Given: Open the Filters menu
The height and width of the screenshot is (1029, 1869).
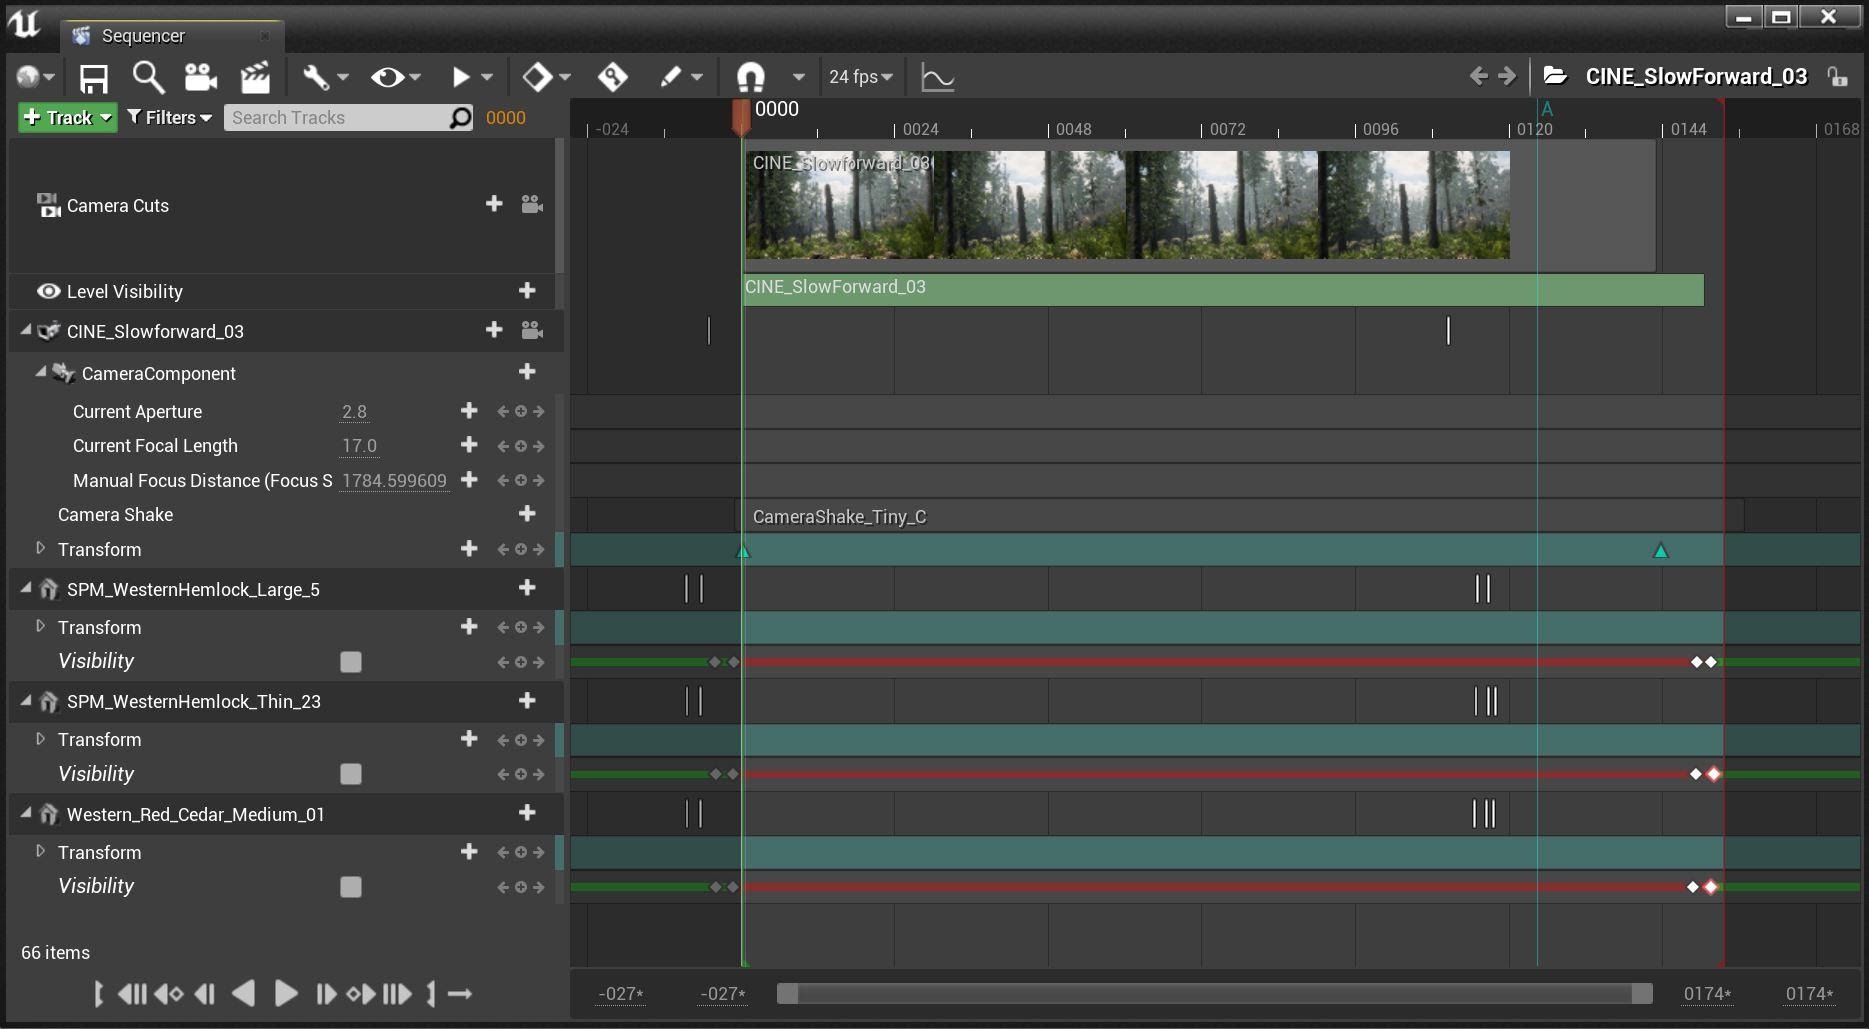Looking at the screenshot, I should [x=170, y=118].
